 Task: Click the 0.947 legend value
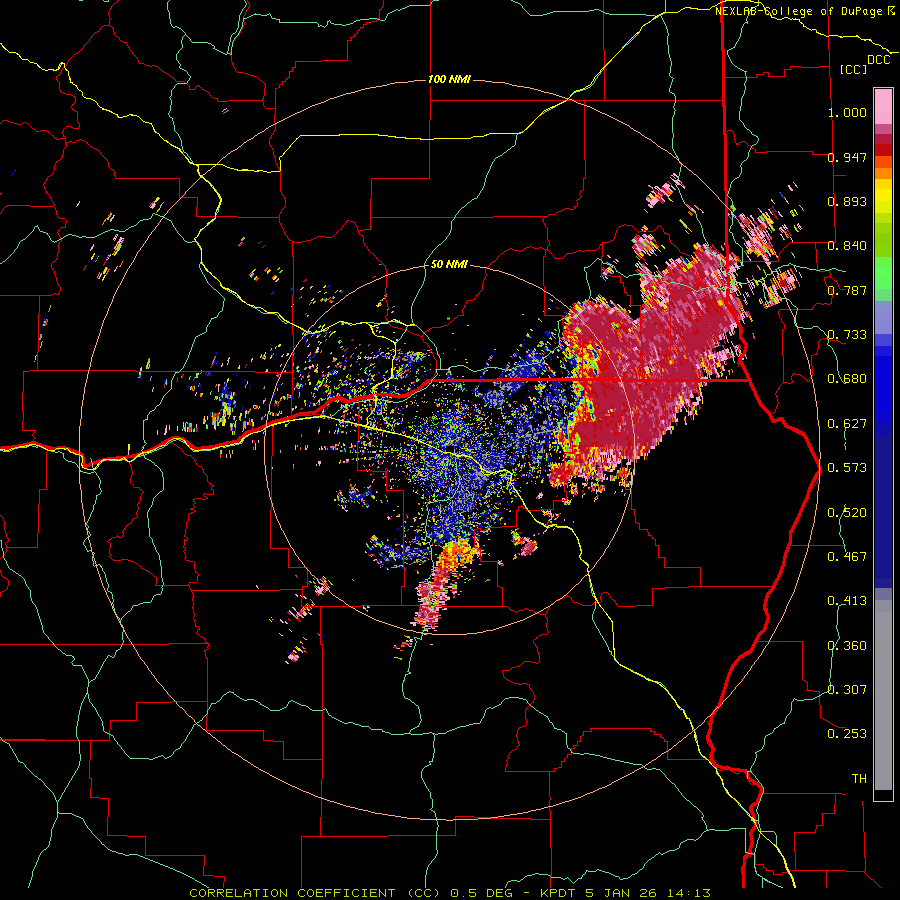[847, 157]
